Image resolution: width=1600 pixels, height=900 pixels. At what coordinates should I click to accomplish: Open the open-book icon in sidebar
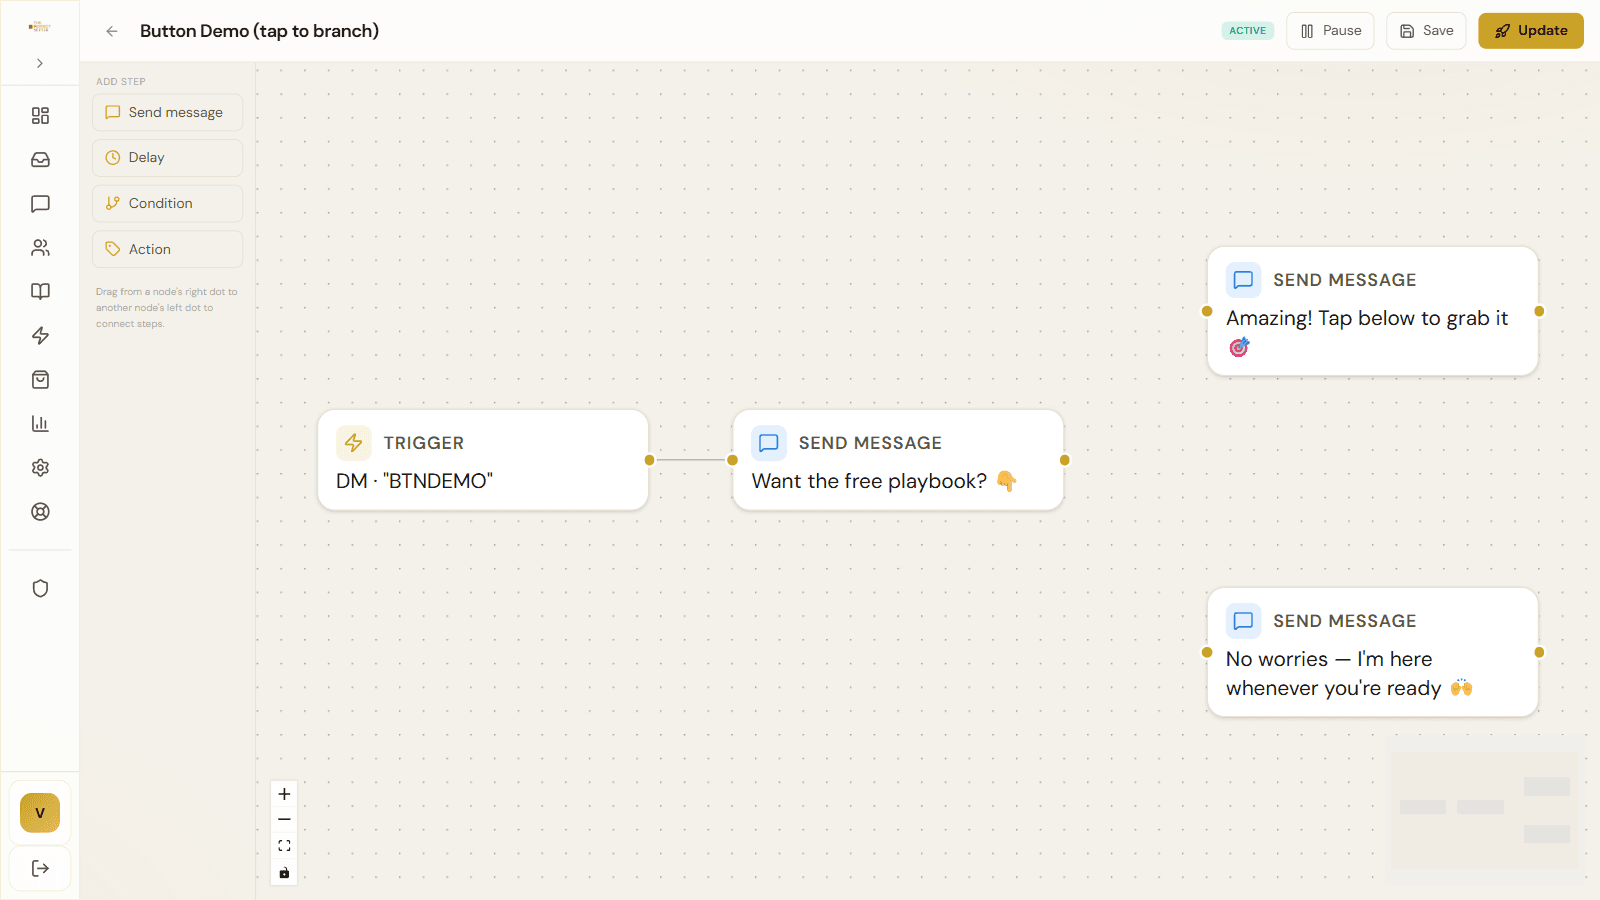click(x=40, y=292)
